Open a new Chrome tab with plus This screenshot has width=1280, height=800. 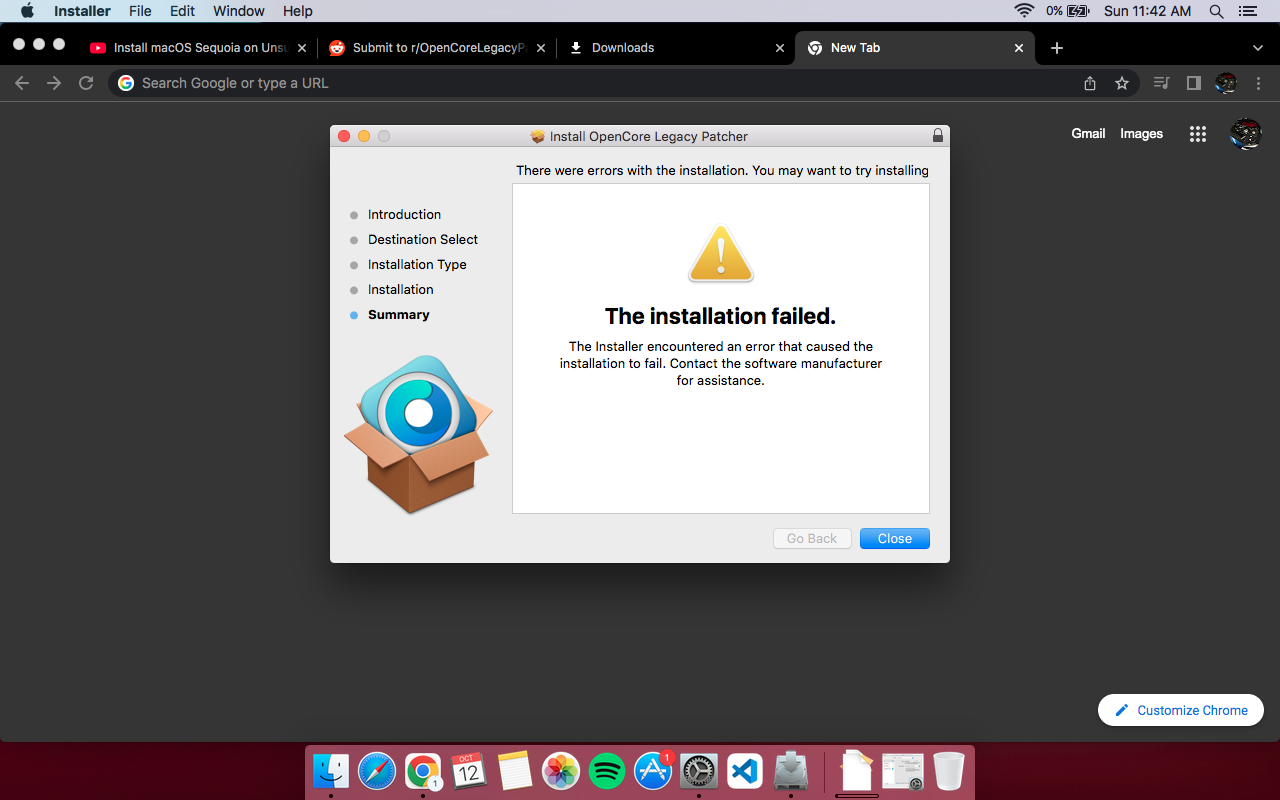tap(1057, 48)
